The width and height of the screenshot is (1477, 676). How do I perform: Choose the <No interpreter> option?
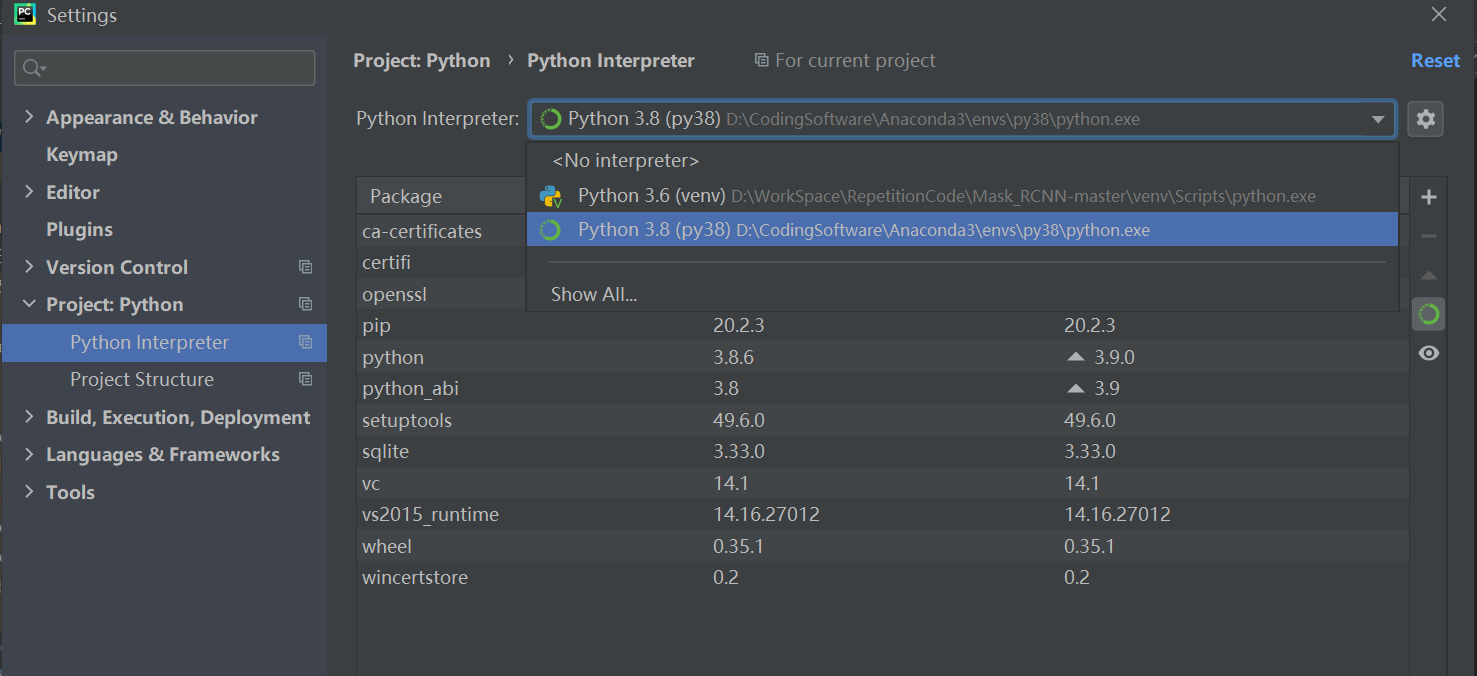point(625,160)
